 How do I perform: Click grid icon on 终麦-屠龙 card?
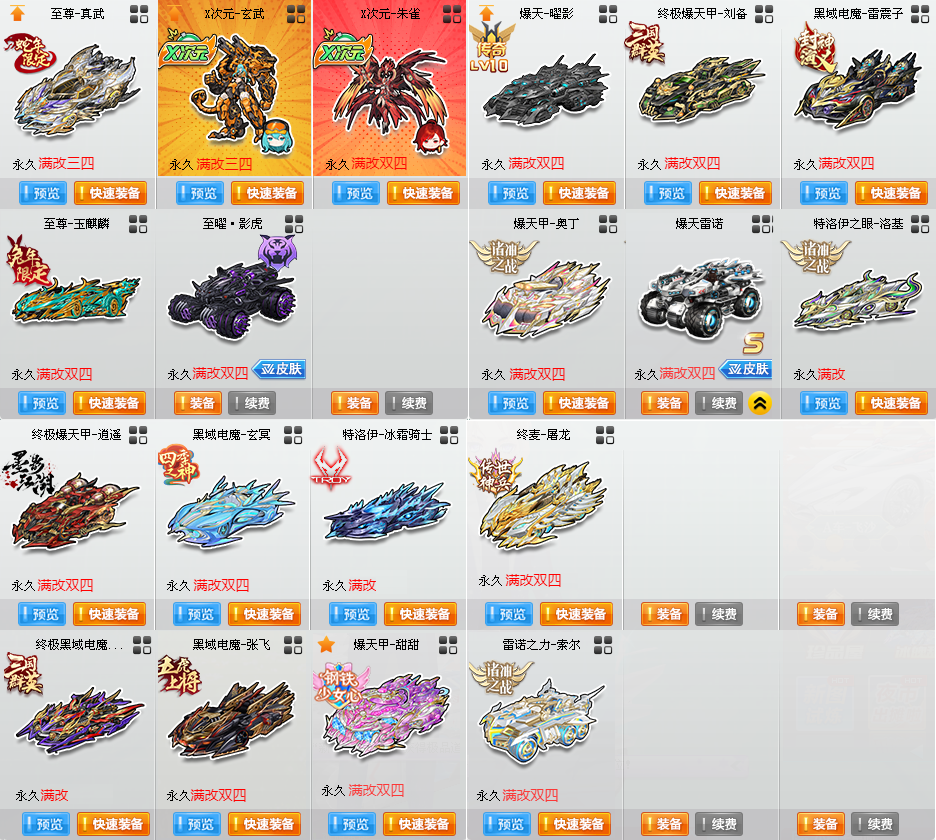605,435
